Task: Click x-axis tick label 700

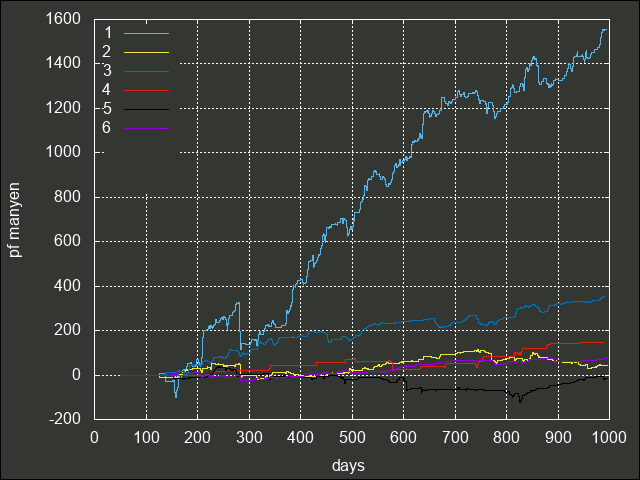Action: point(456,438)
